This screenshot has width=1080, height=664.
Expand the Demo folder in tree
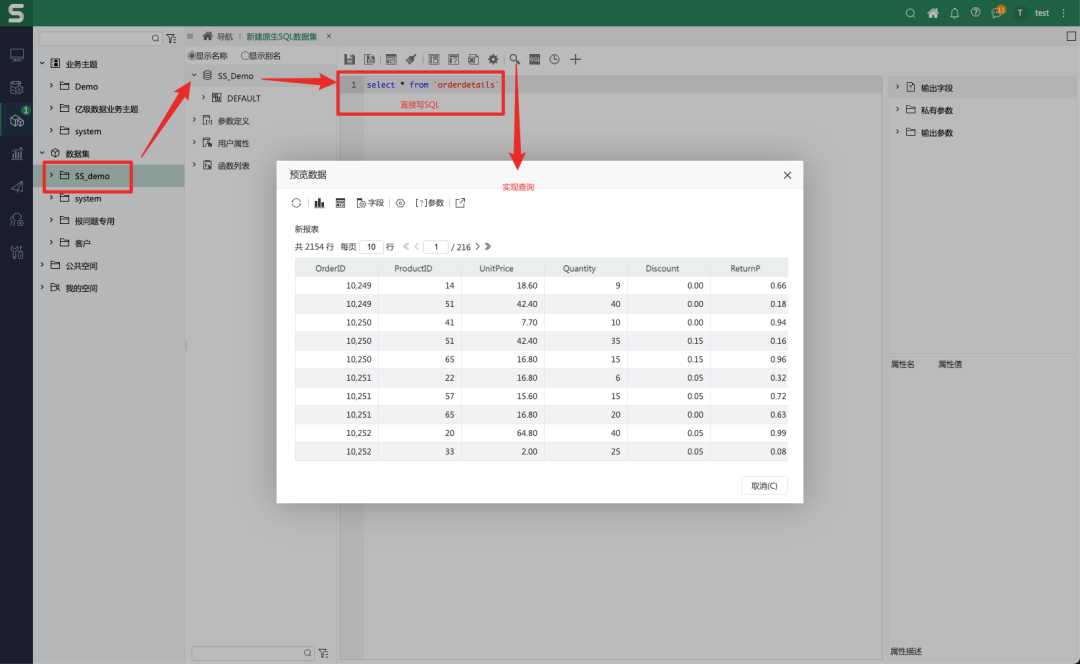pos(51,86)
